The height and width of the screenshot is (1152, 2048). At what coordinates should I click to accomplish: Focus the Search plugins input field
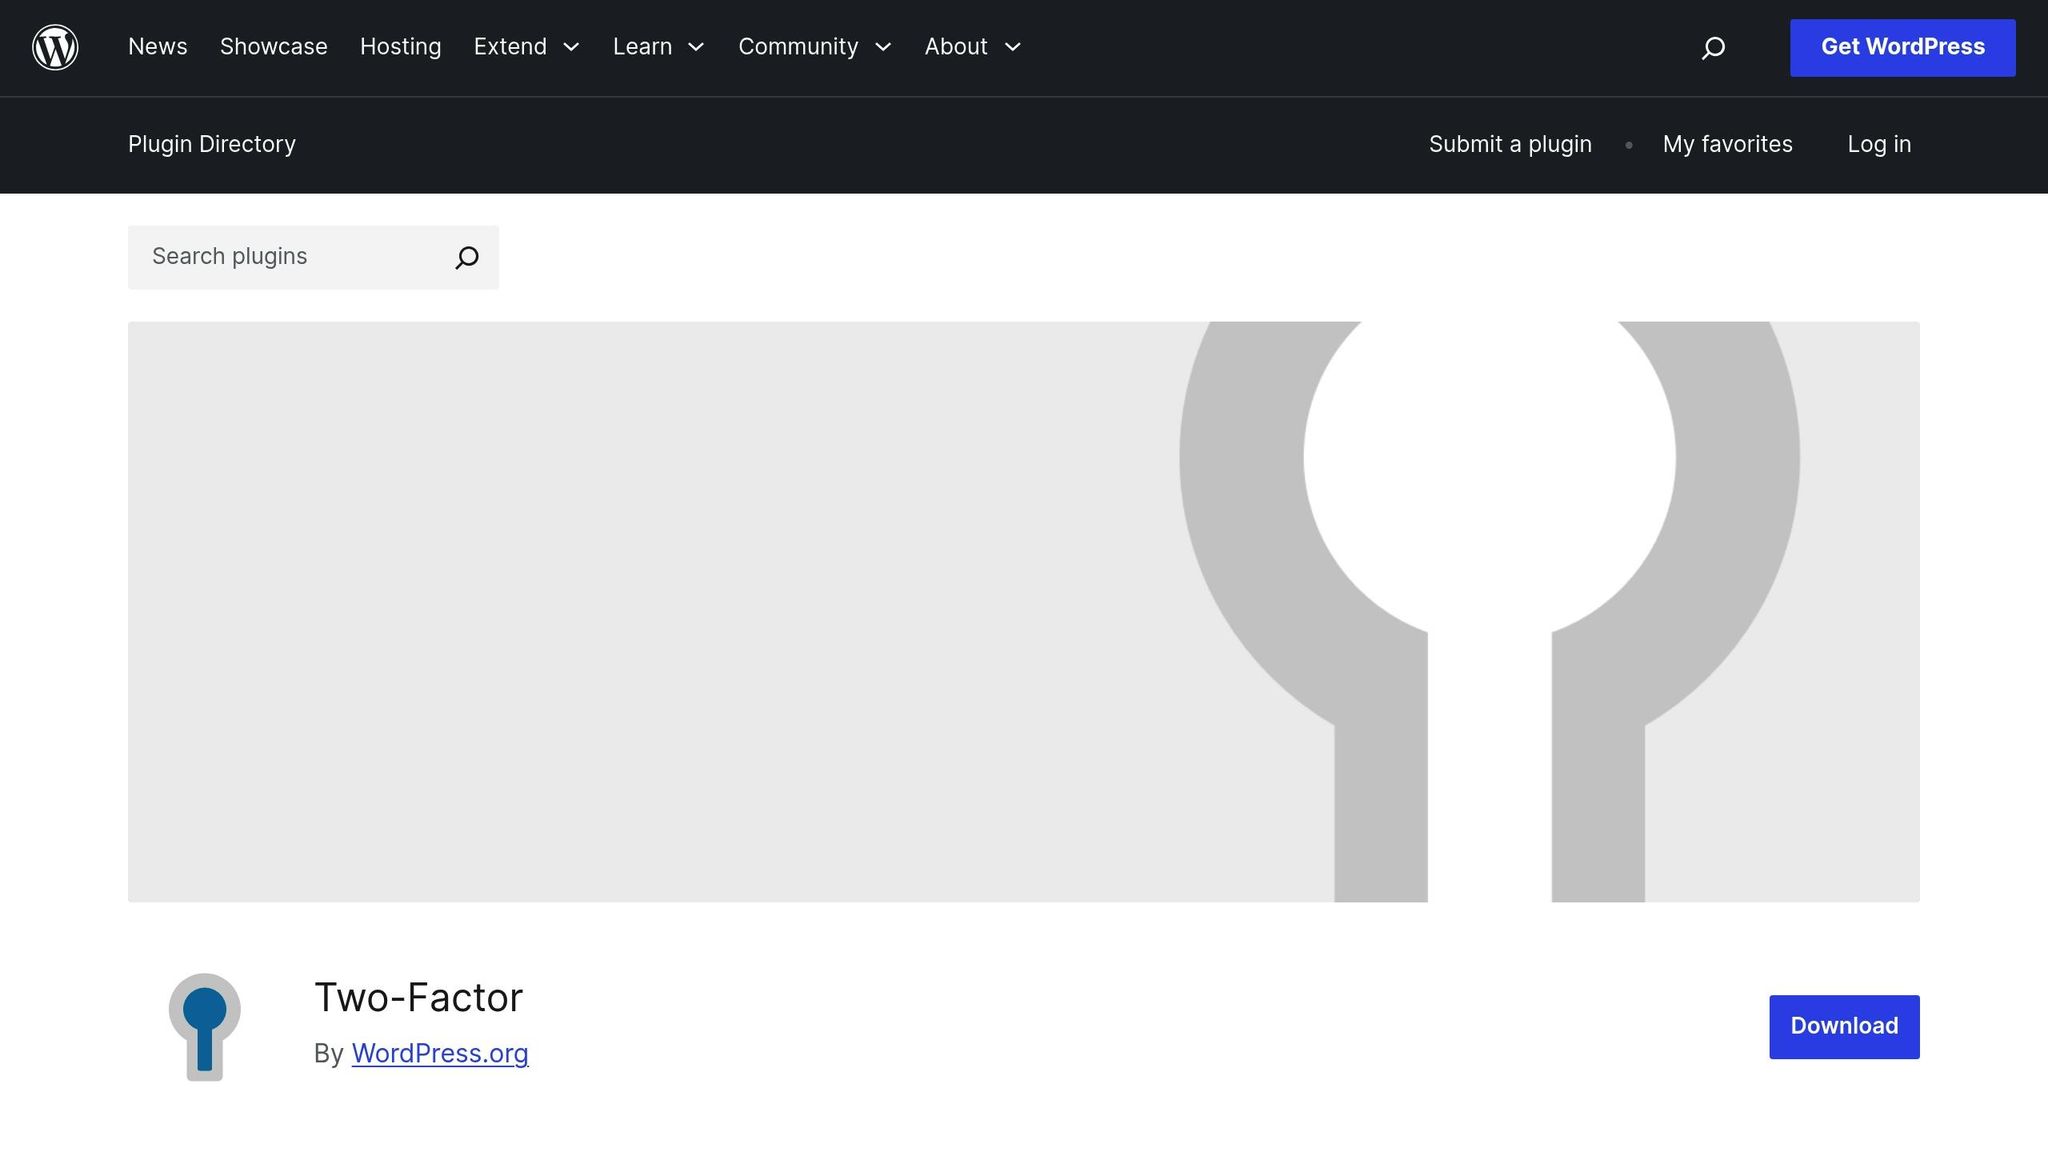click(290, 257)
